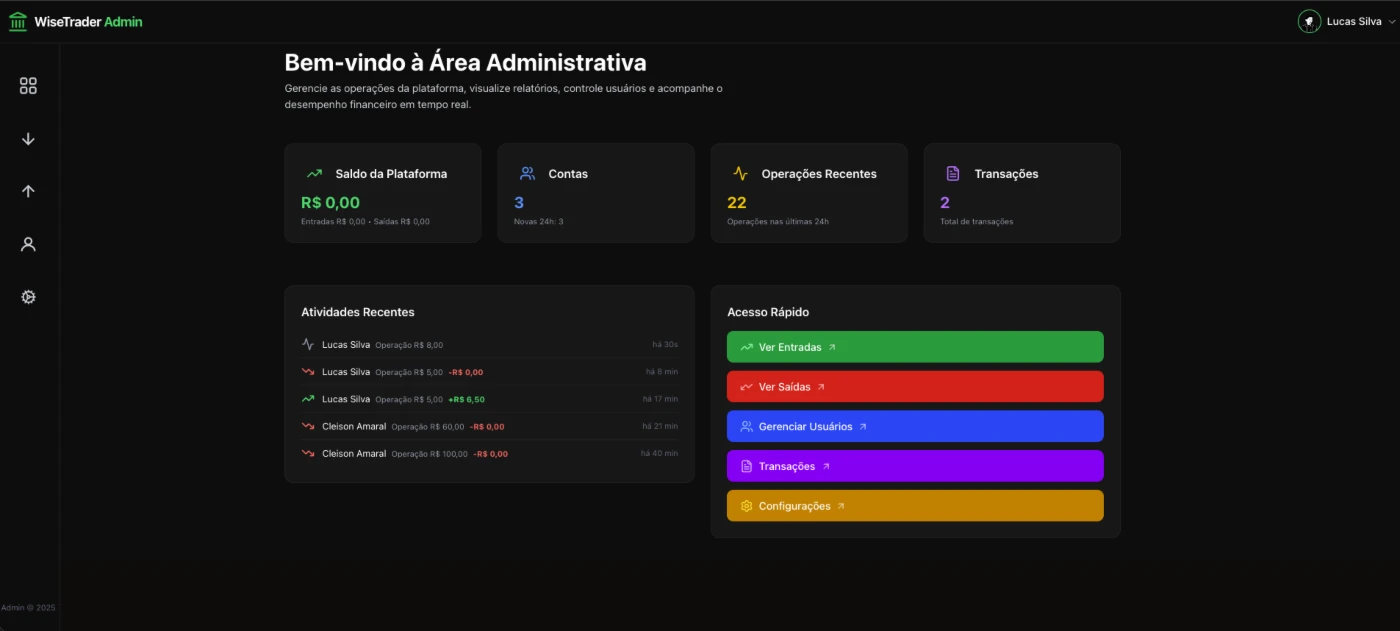
Task: Click the up arrow saídas sidebar icon
Action: 28,191
